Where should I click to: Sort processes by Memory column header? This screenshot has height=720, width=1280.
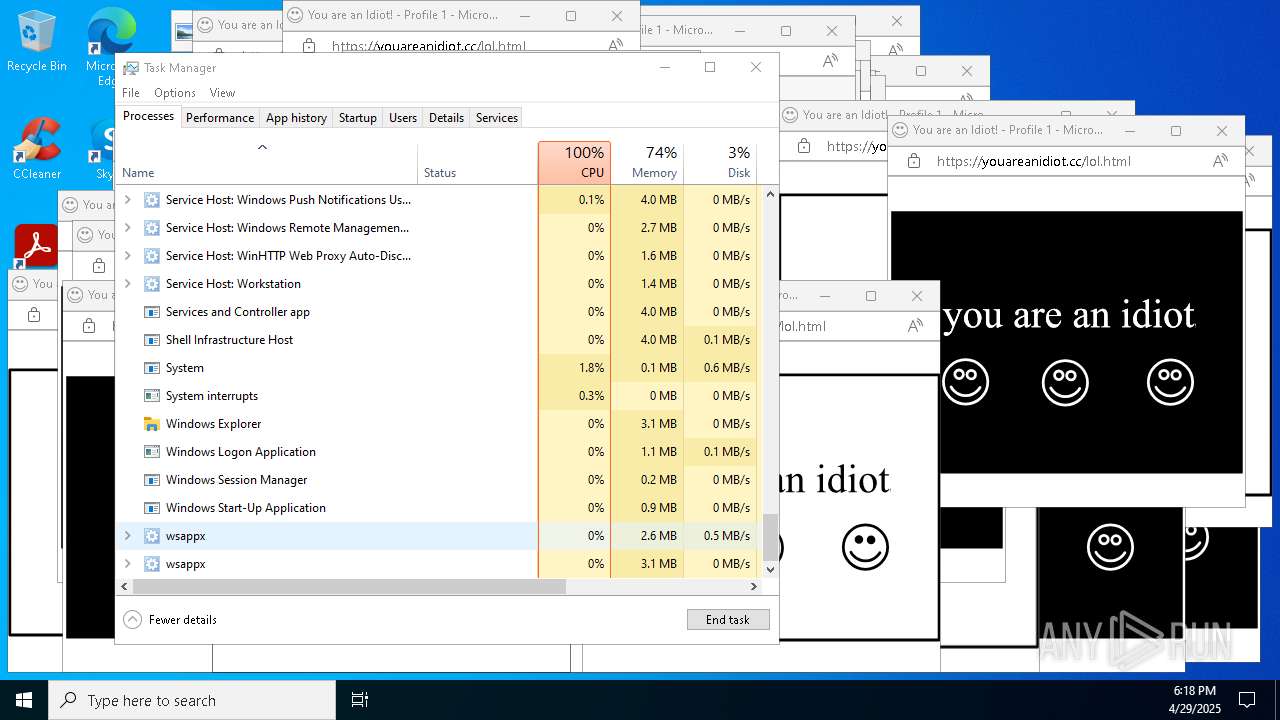[x=647, y=162]
